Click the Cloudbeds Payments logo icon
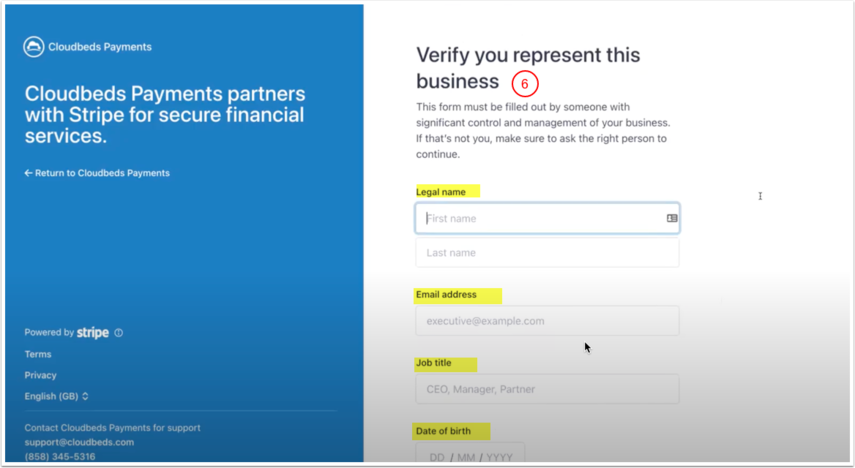Image resolution: width=855 pixels, height=468 pixels. [34, 47]
